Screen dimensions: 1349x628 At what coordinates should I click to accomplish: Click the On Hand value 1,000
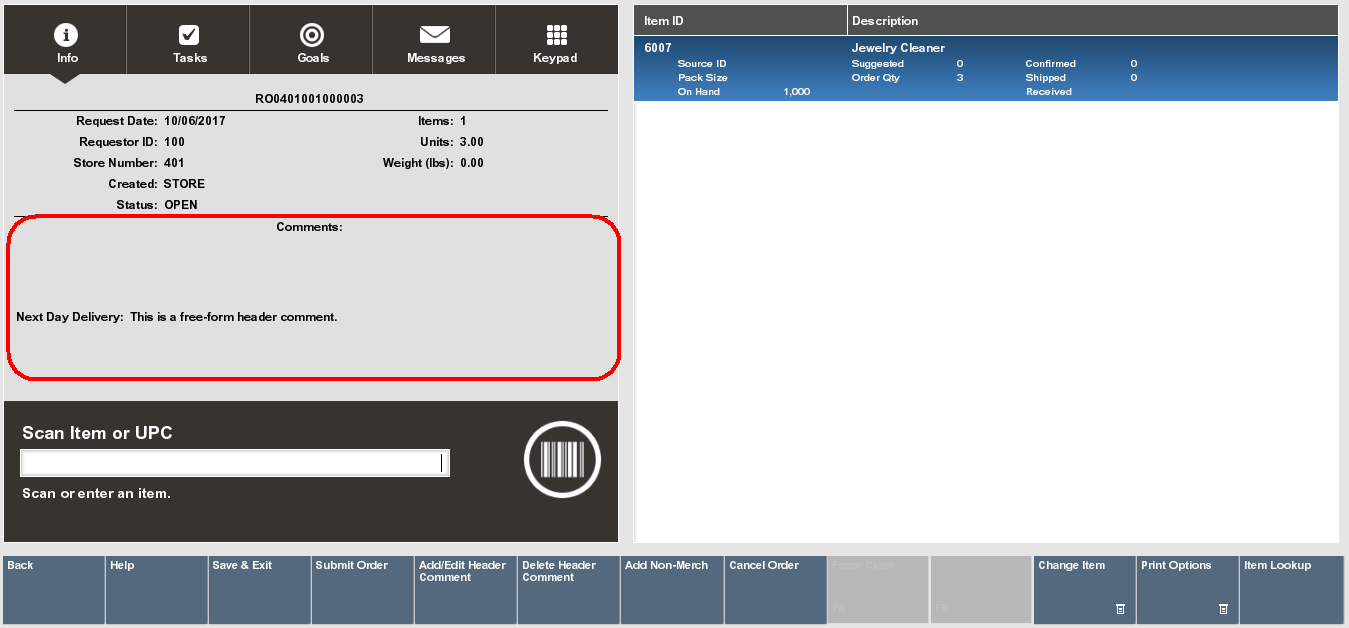click(797, 92)
